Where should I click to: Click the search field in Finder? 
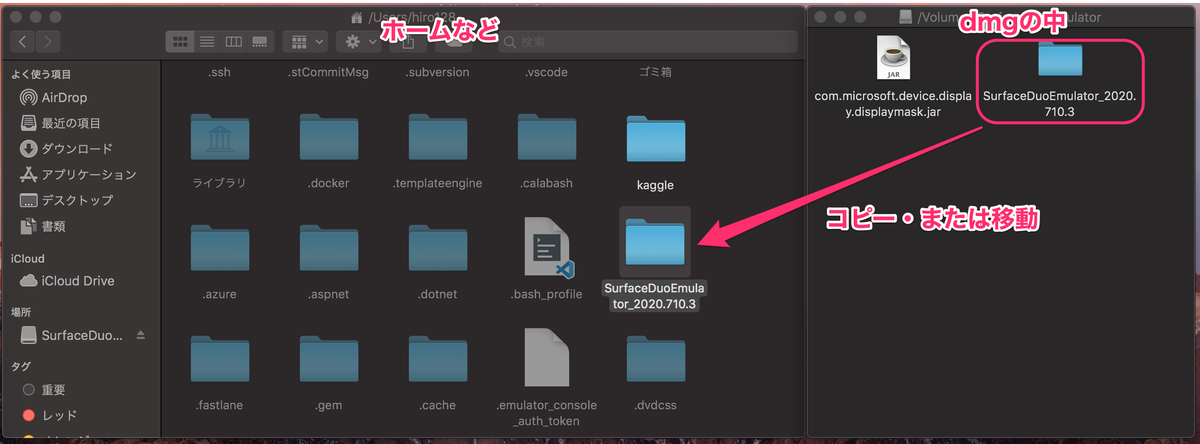(647, 41)
